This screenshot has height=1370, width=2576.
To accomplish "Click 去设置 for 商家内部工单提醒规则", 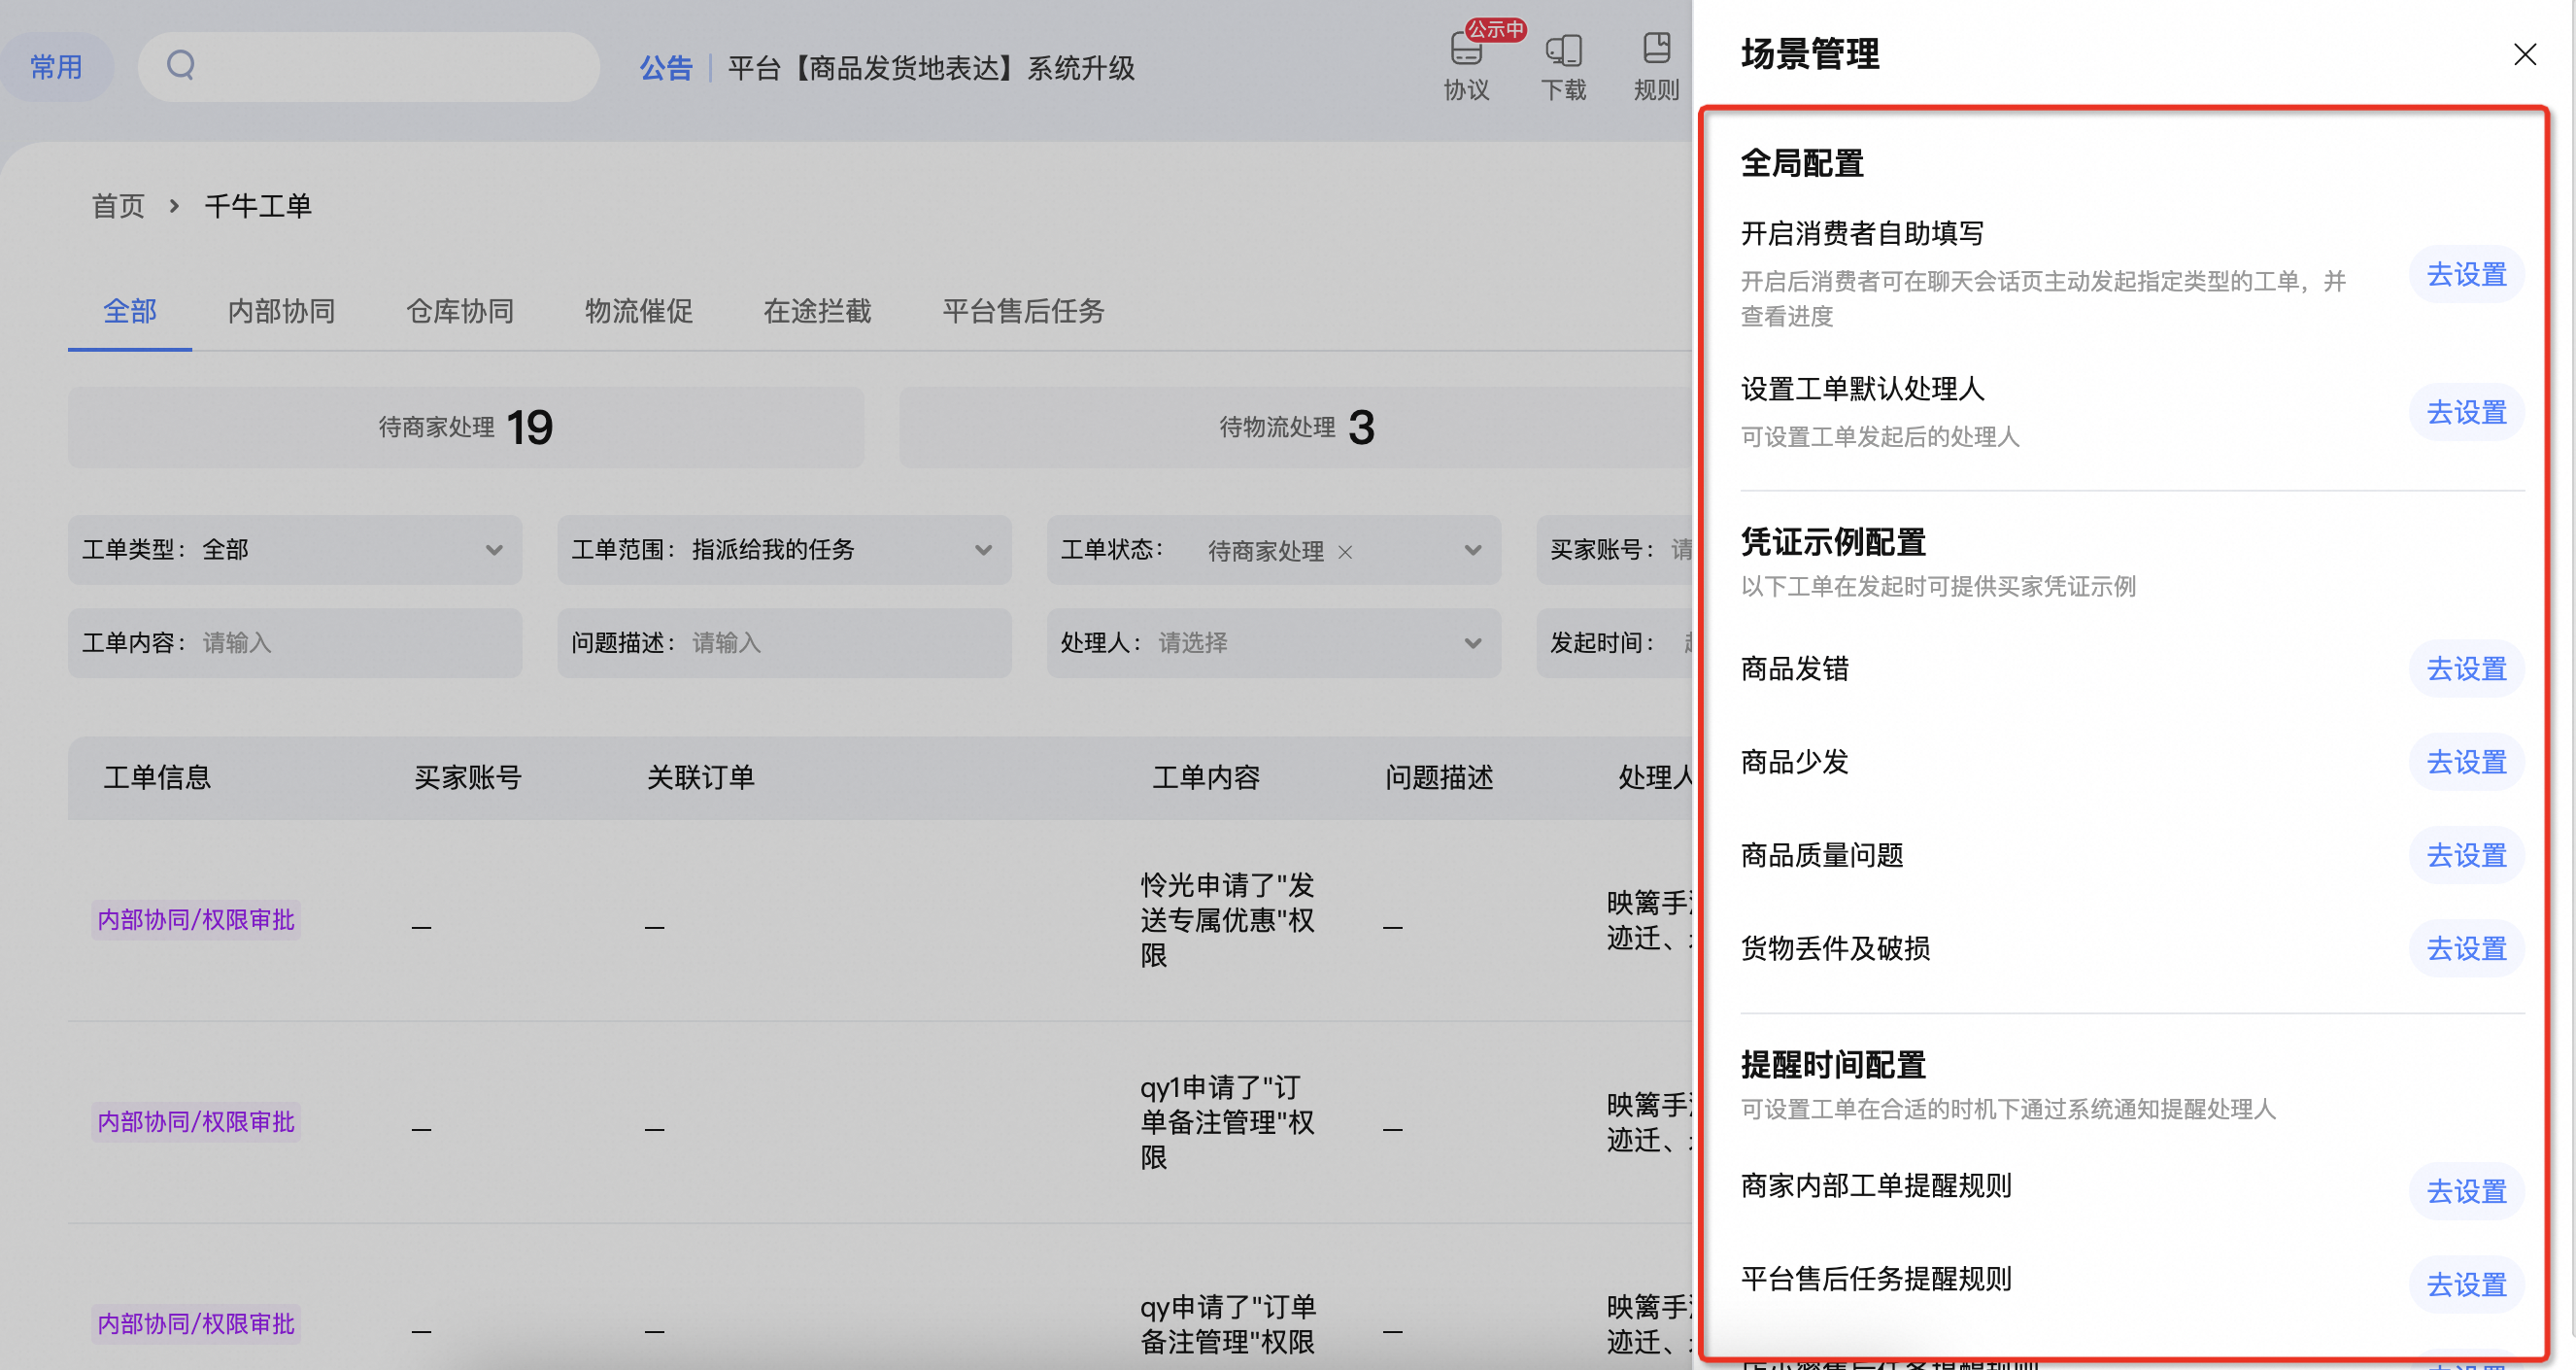I will pos(2466,1191).
